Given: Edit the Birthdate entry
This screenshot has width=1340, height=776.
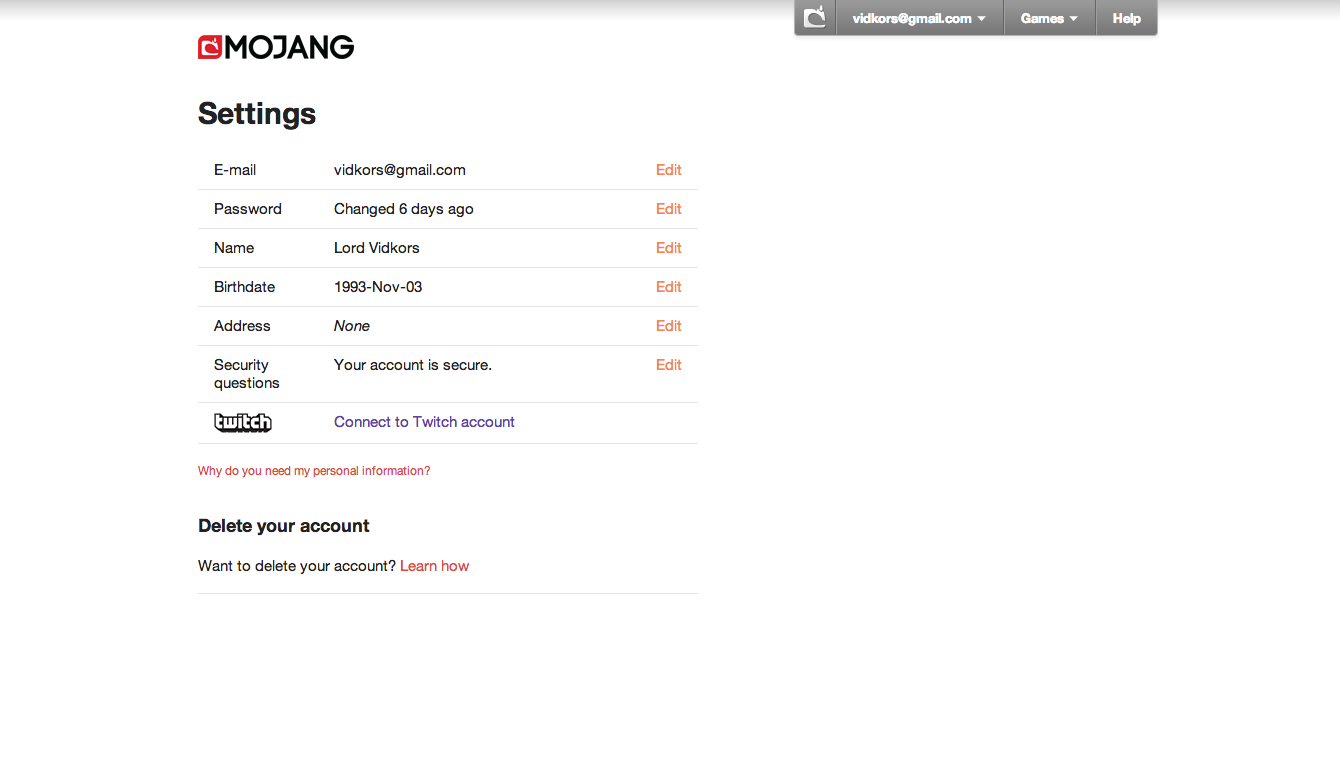Looking at the screenshot, I should coord(668,287).
